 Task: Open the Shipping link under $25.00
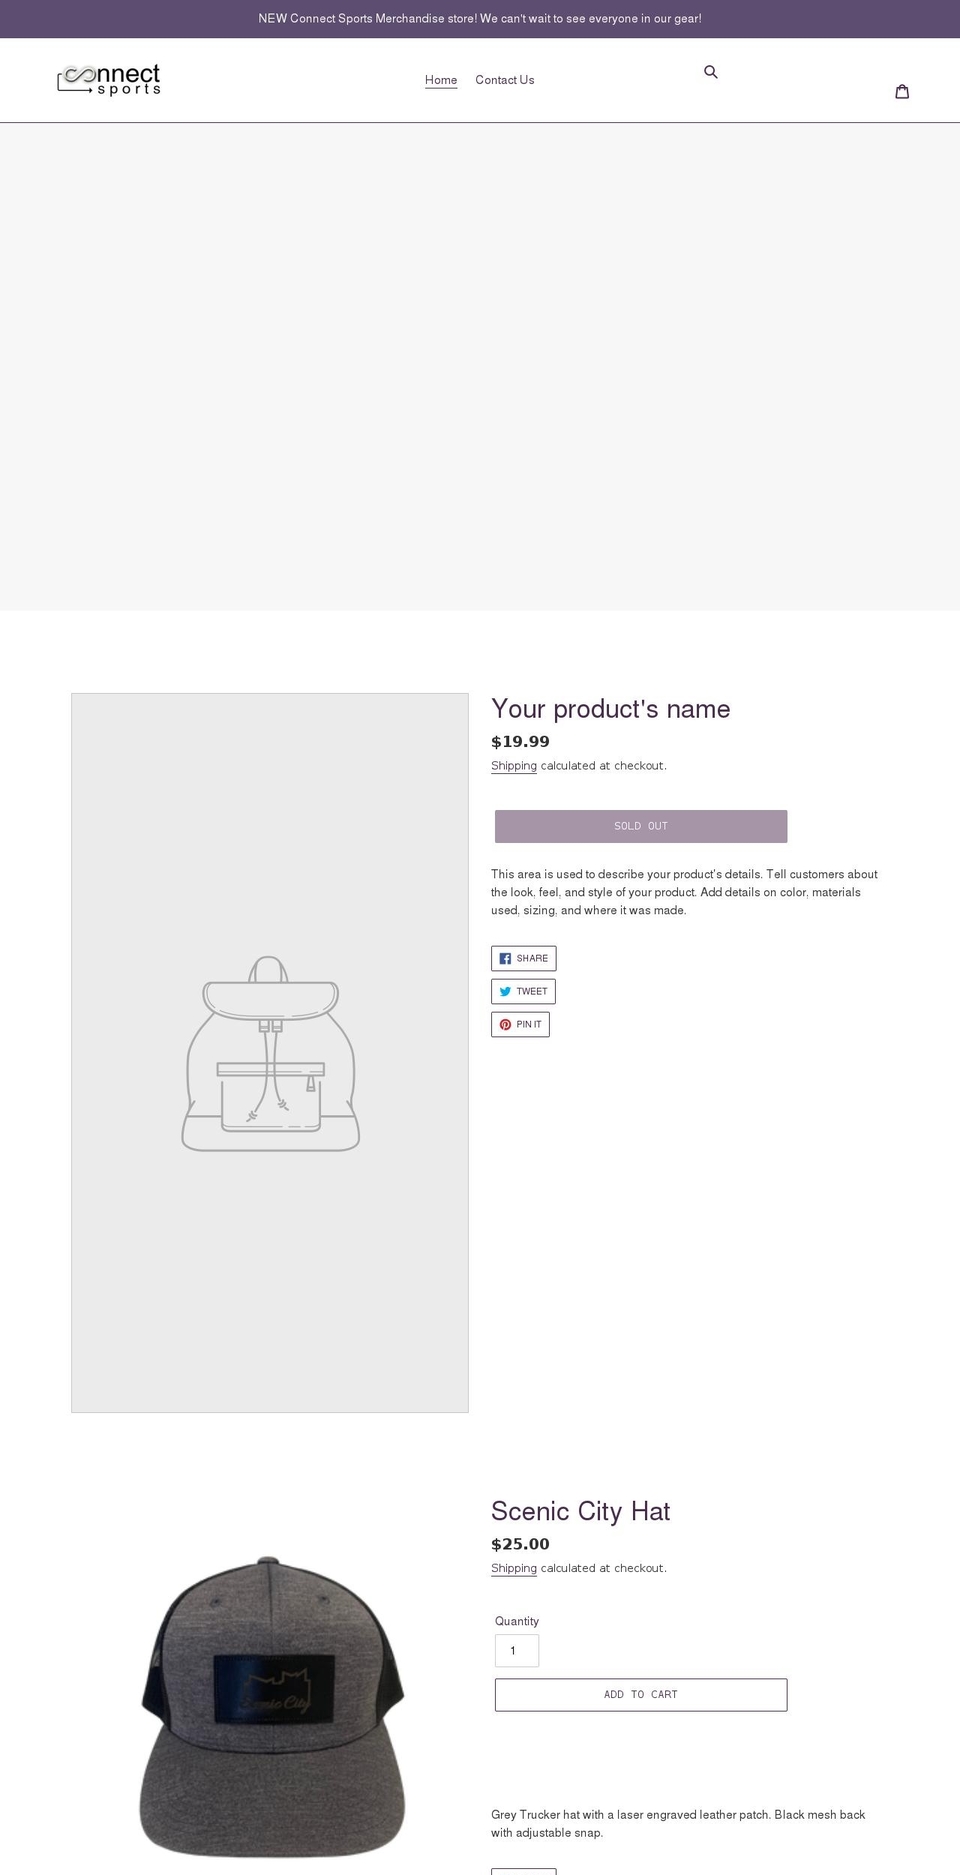click(x=513, y=1568)
